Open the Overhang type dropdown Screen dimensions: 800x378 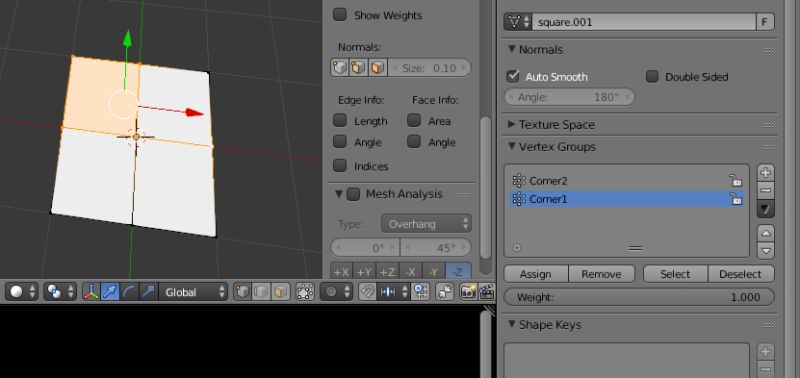pos(426,223)
